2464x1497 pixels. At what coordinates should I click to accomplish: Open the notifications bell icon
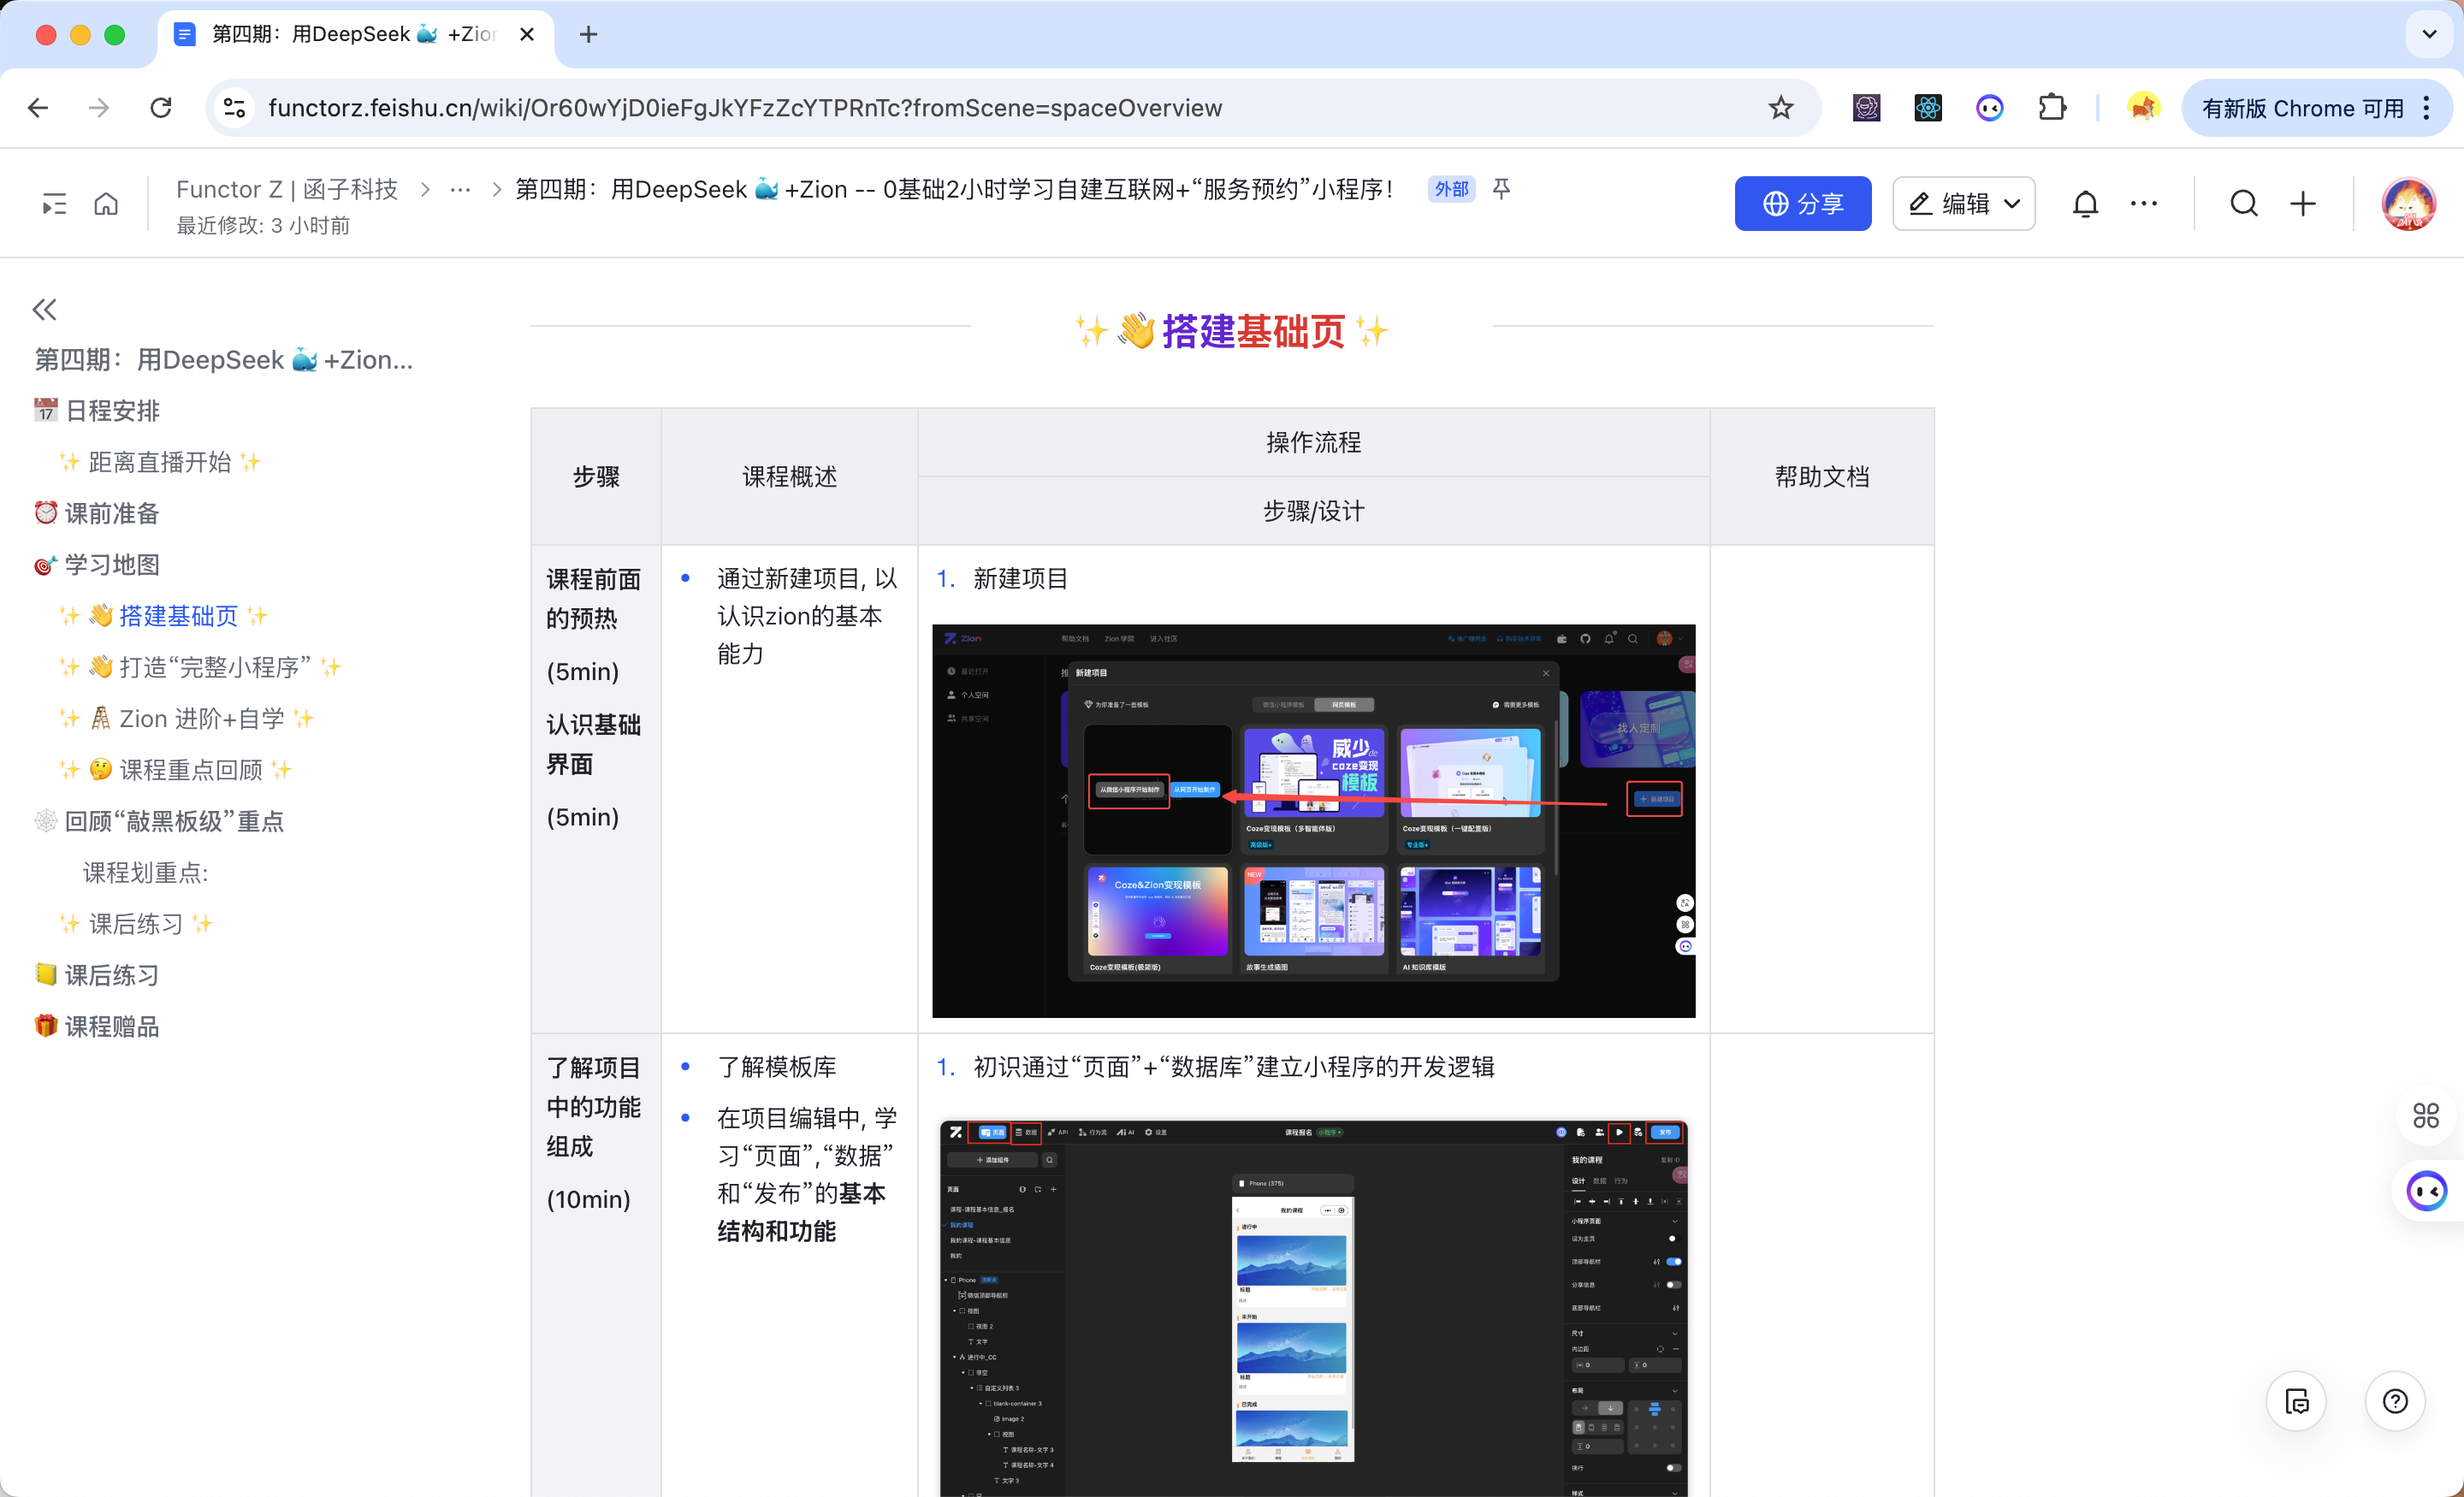click(2086, 203)
